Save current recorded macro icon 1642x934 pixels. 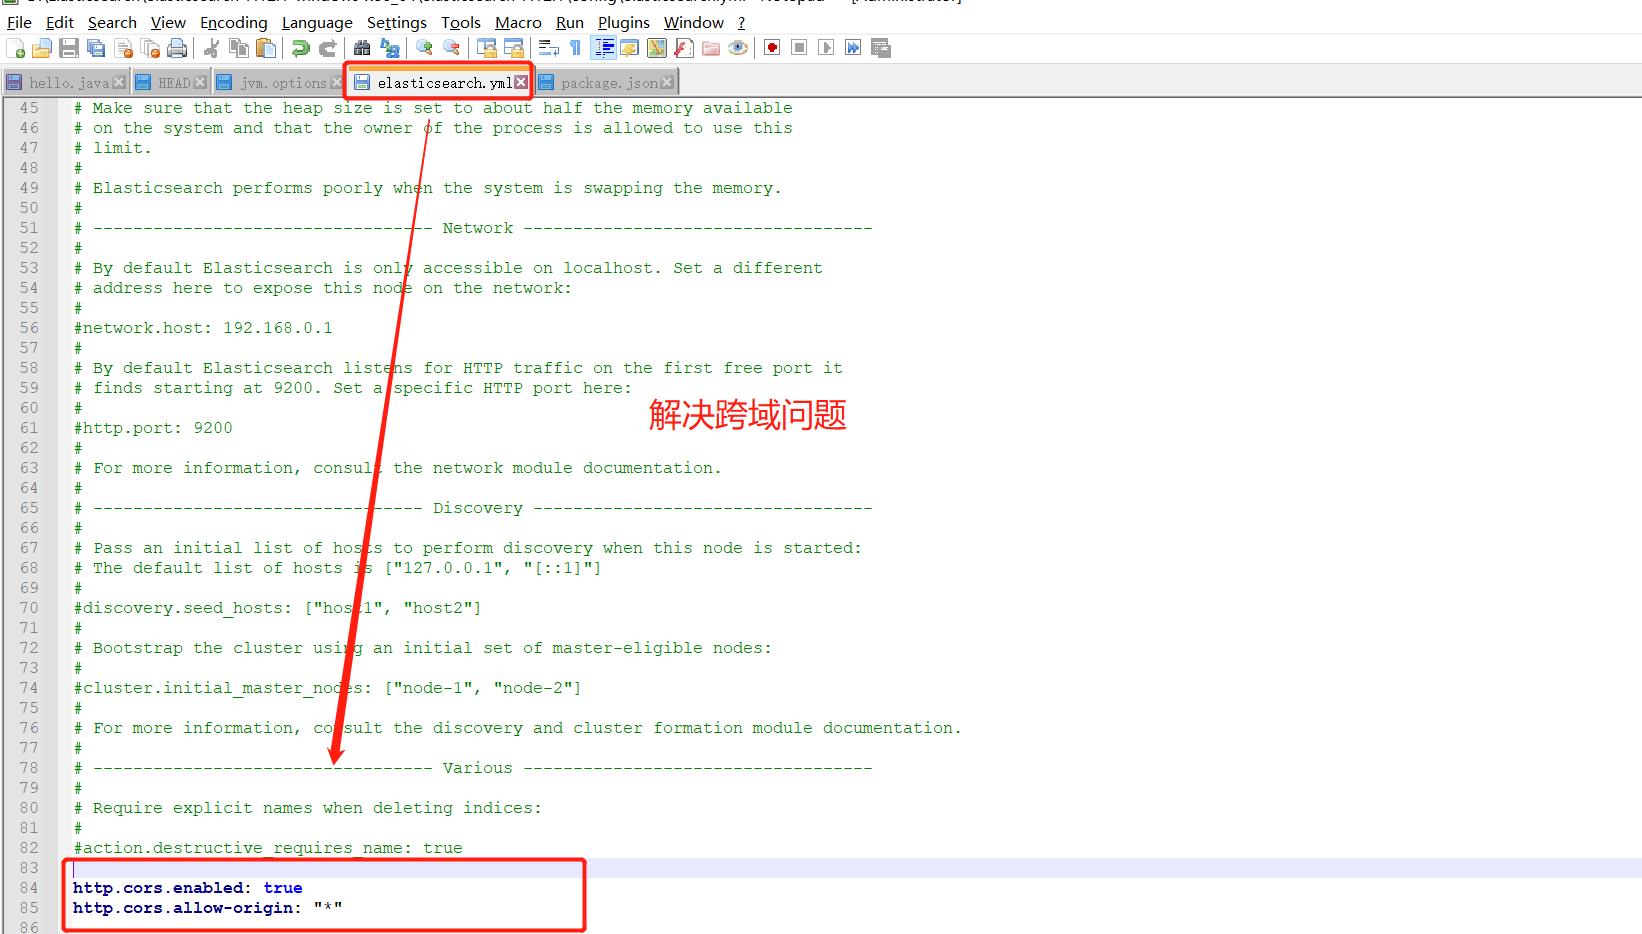coord(880,48)
